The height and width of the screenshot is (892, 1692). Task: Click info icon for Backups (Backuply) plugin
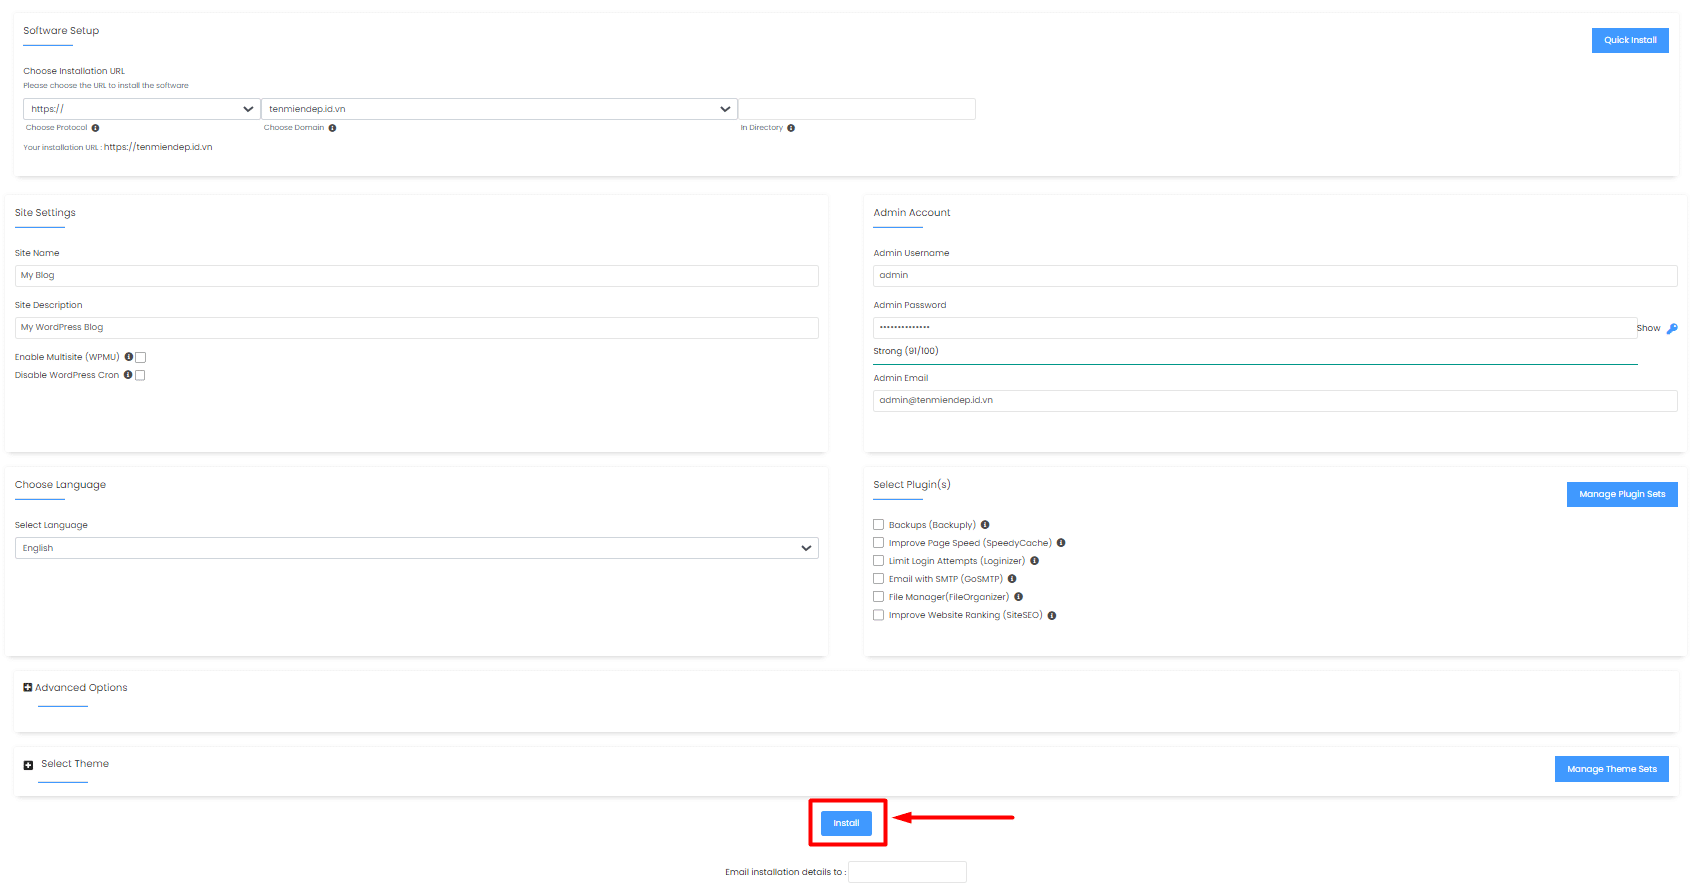coord(985,525)
